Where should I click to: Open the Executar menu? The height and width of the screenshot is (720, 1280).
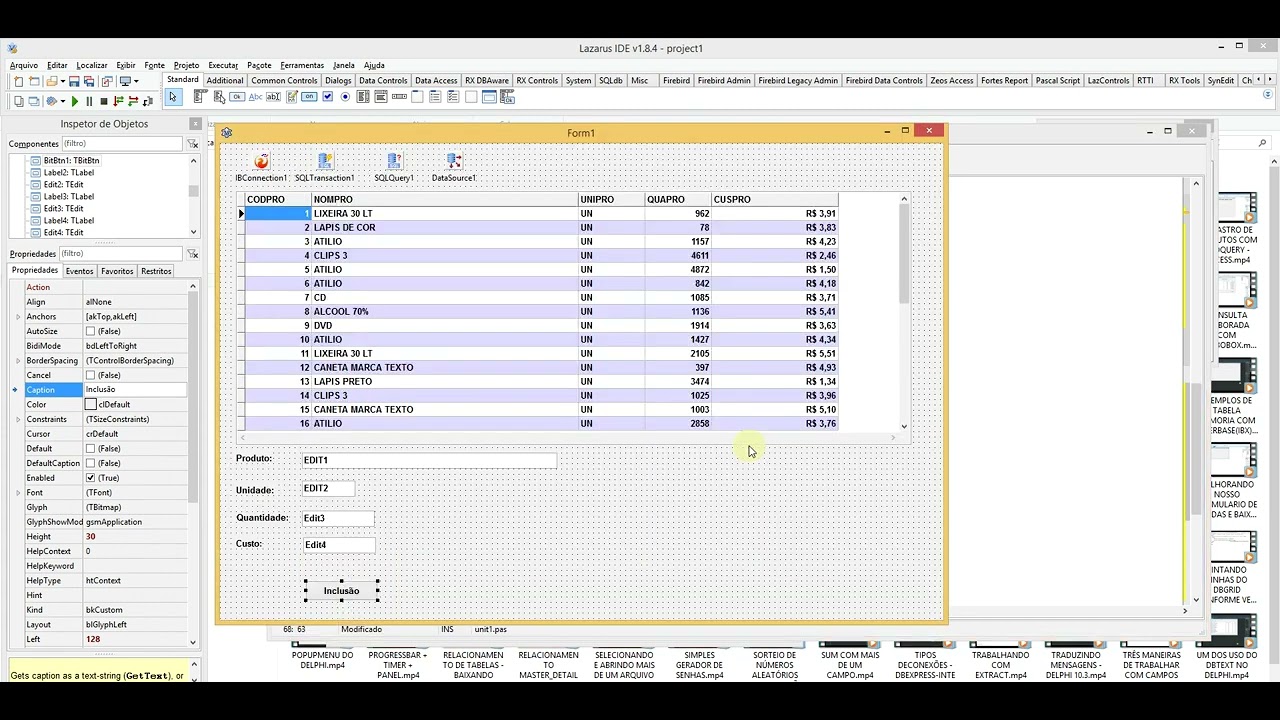(223, 65)
